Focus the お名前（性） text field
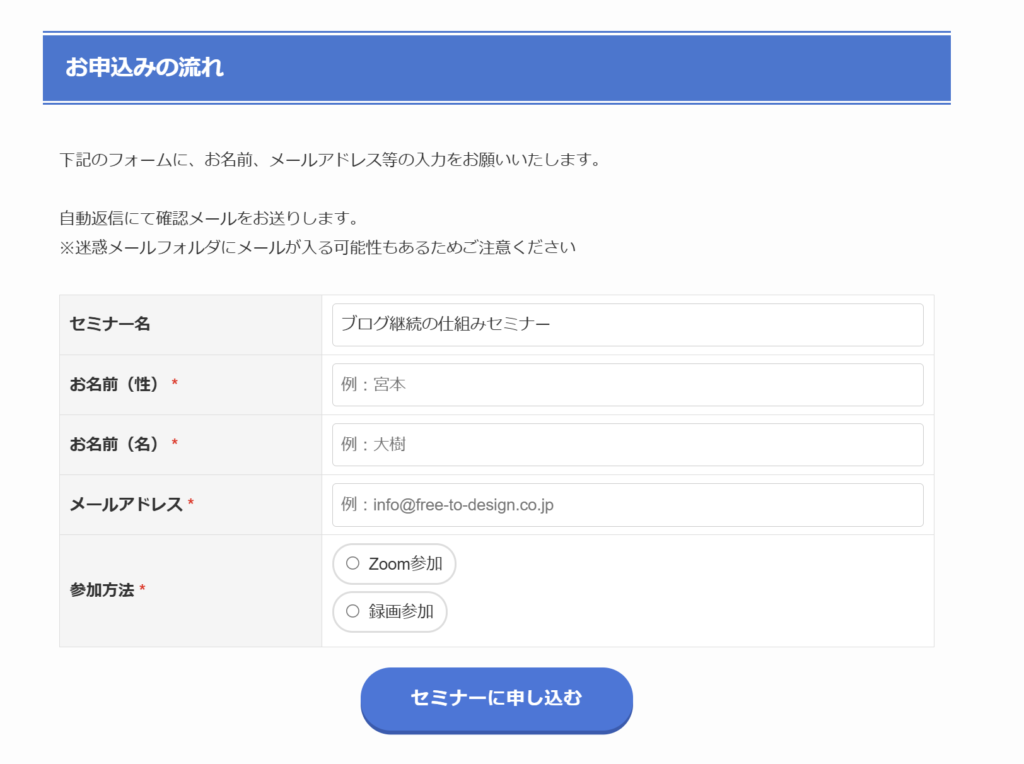This screenshot has width=1024, height=764. click(x=627, y=385)
